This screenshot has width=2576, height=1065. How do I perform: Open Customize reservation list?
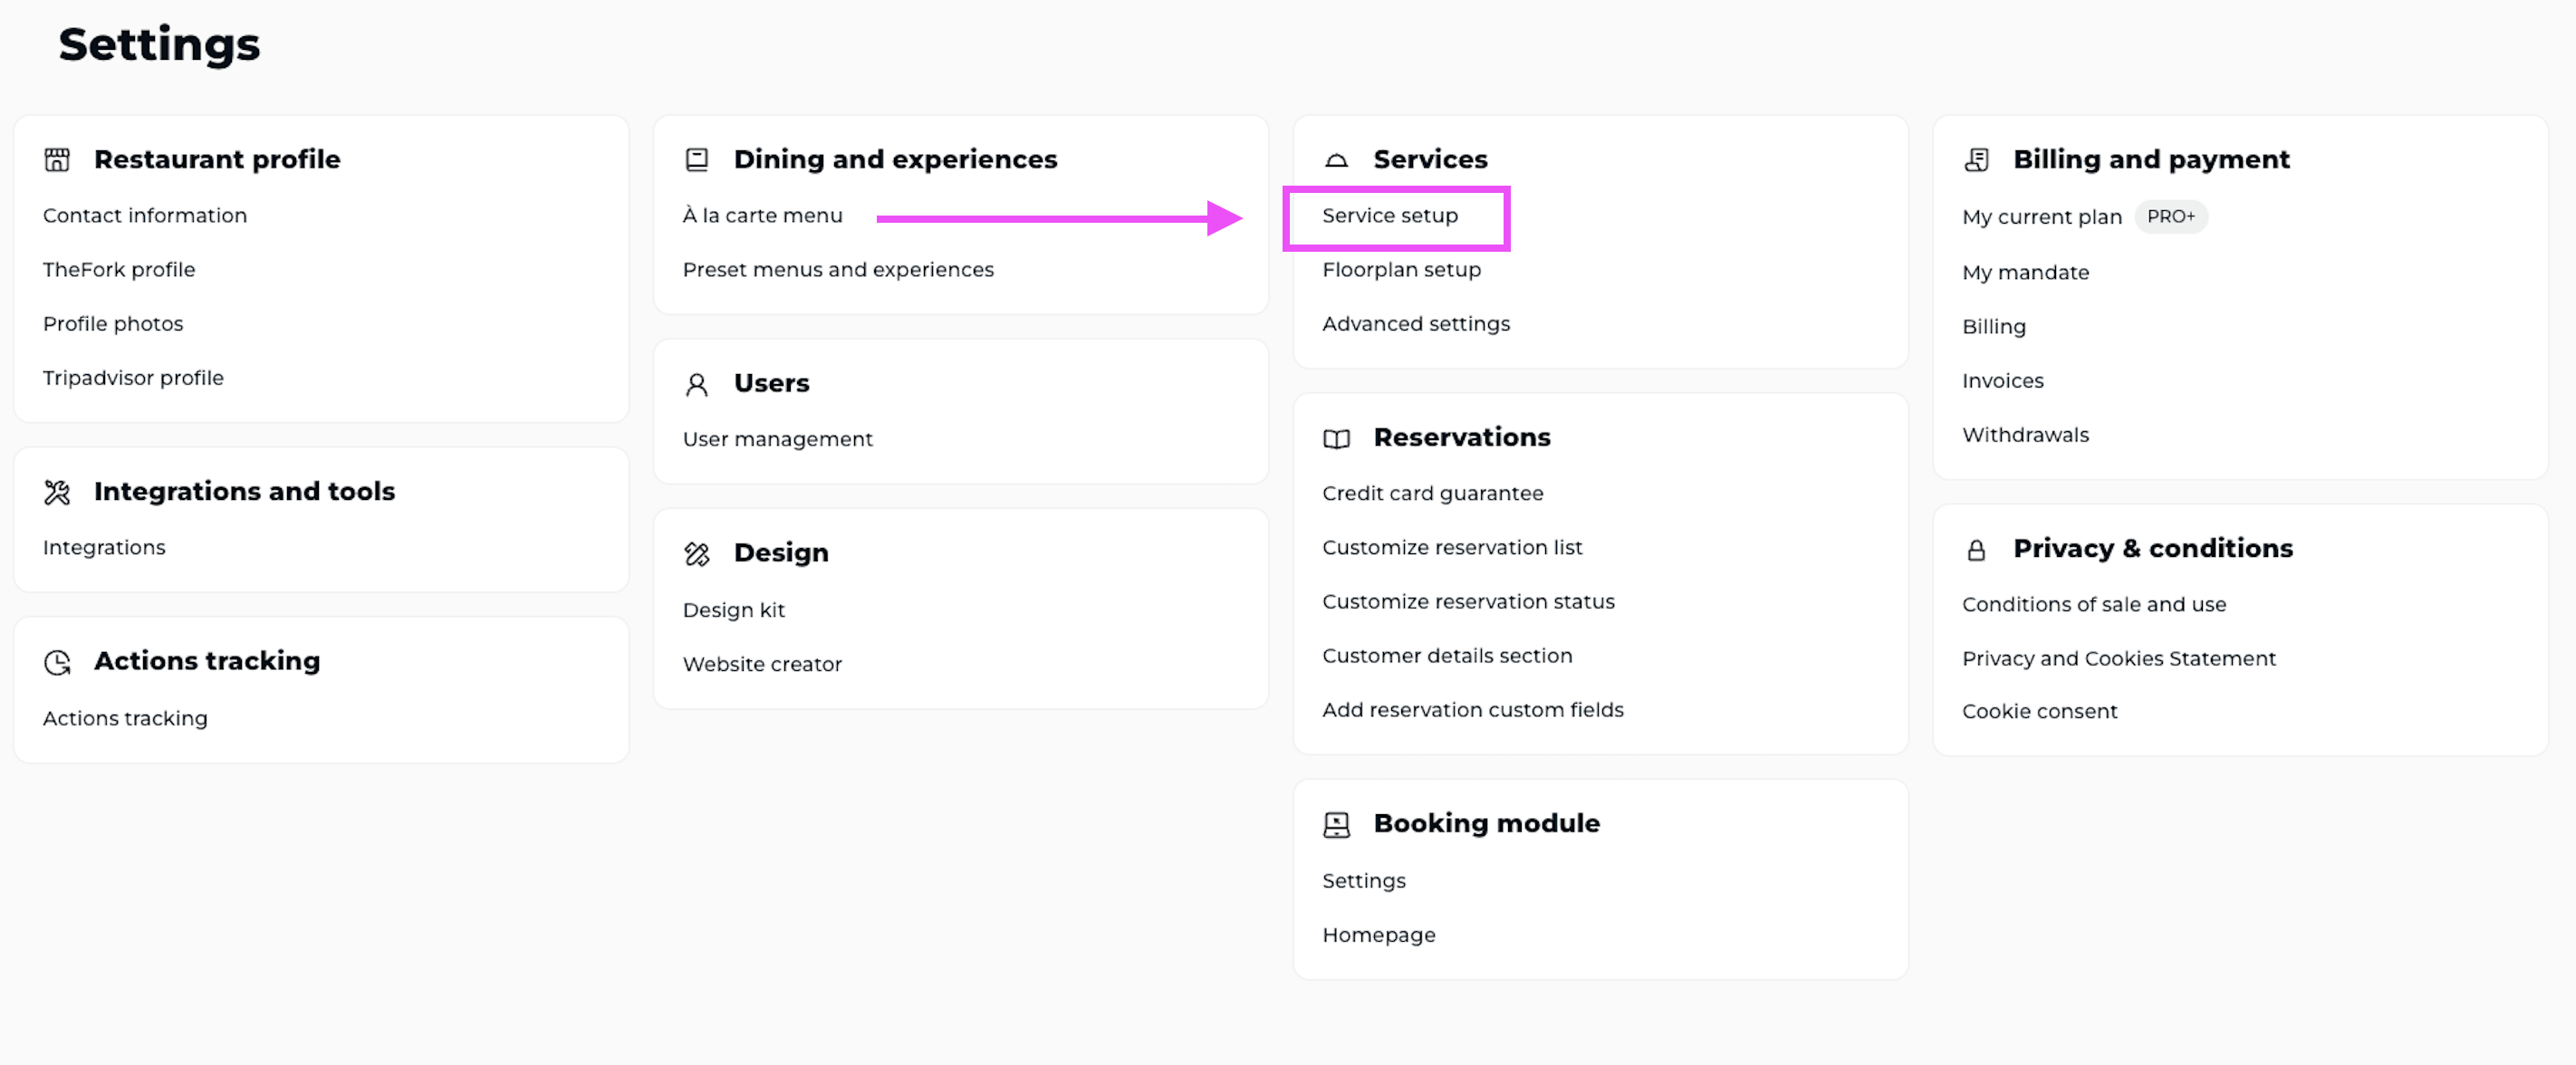pyautogui.click(x=1451, y=547)
